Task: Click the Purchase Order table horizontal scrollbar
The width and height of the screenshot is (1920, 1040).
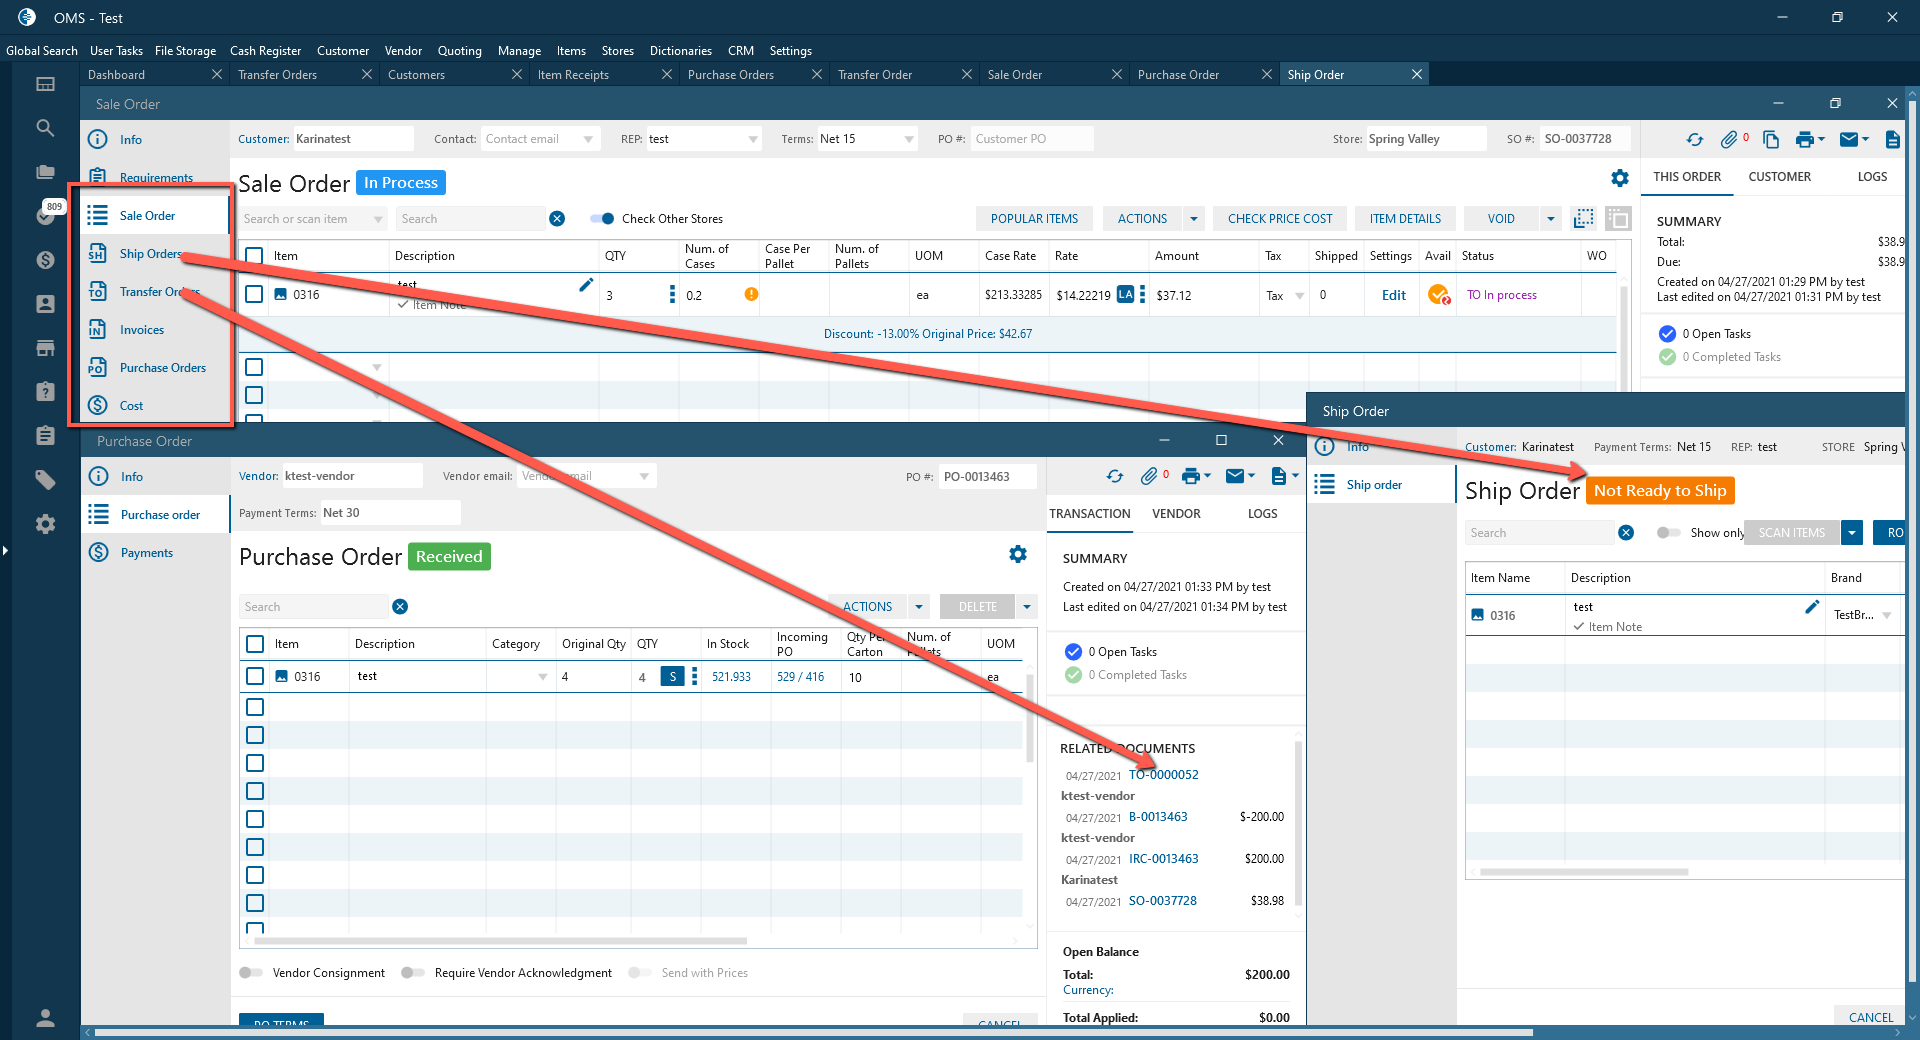Action: pyautogui.click(x=500, y=941)
